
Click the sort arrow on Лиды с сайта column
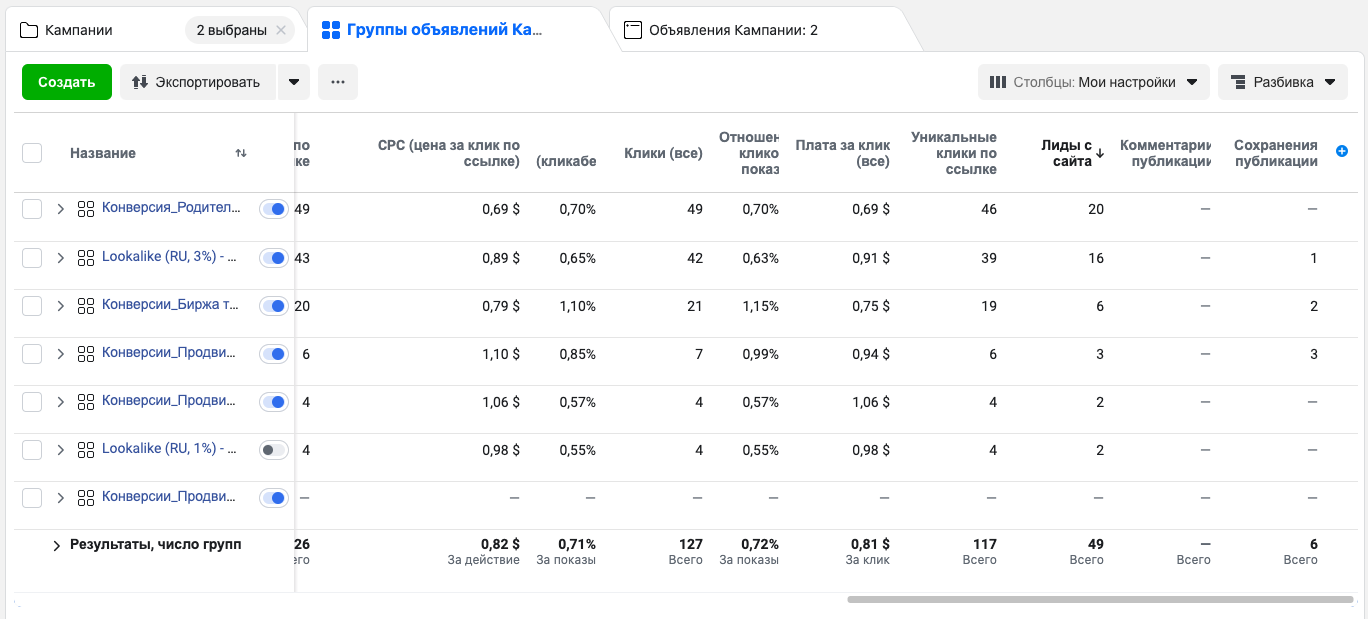1100,153
